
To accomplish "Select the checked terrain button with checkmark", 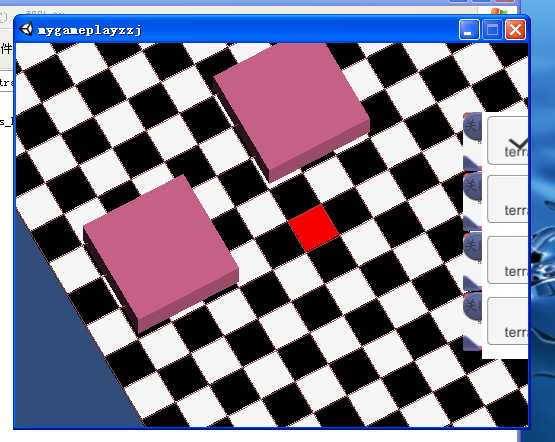I will point(508,140).
